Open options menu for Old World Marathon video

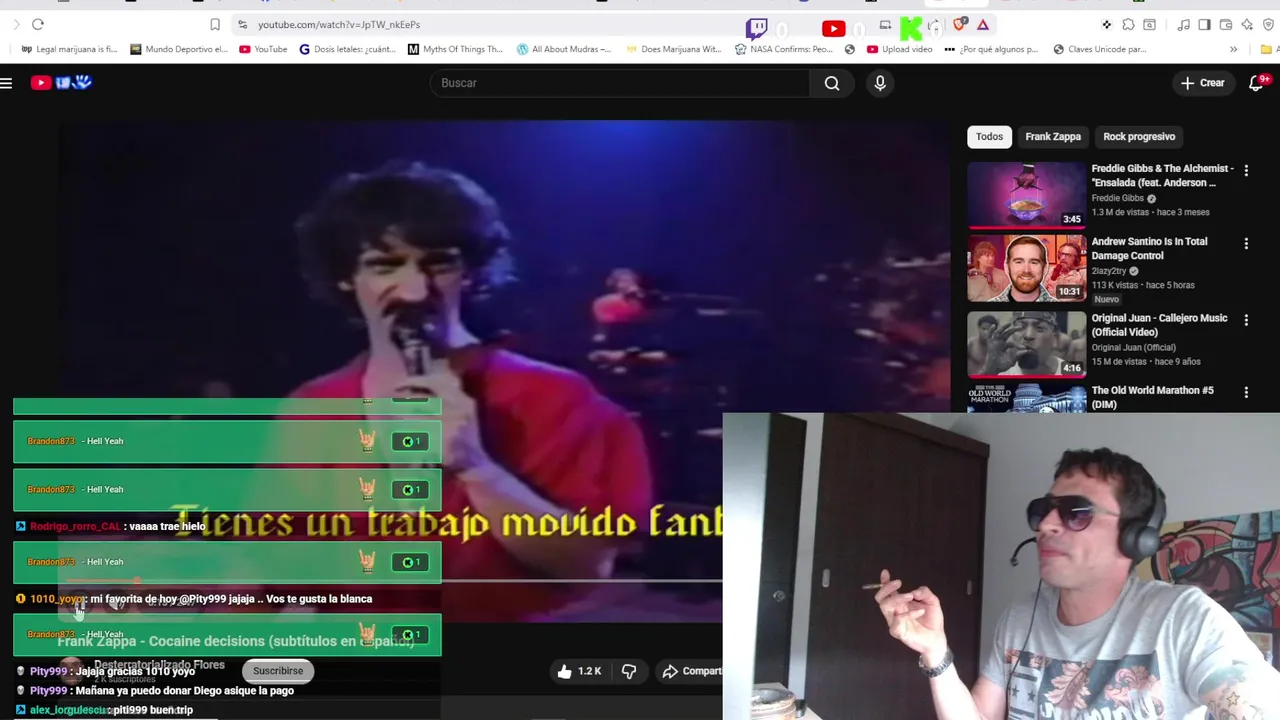[1246, 393]
